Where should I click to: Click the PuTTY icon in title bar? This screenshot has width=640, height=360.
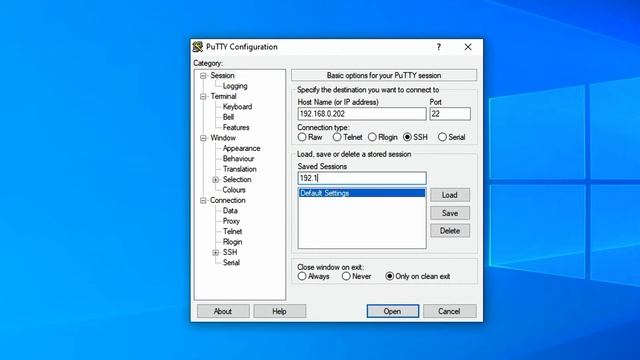[x=198, y=47]
